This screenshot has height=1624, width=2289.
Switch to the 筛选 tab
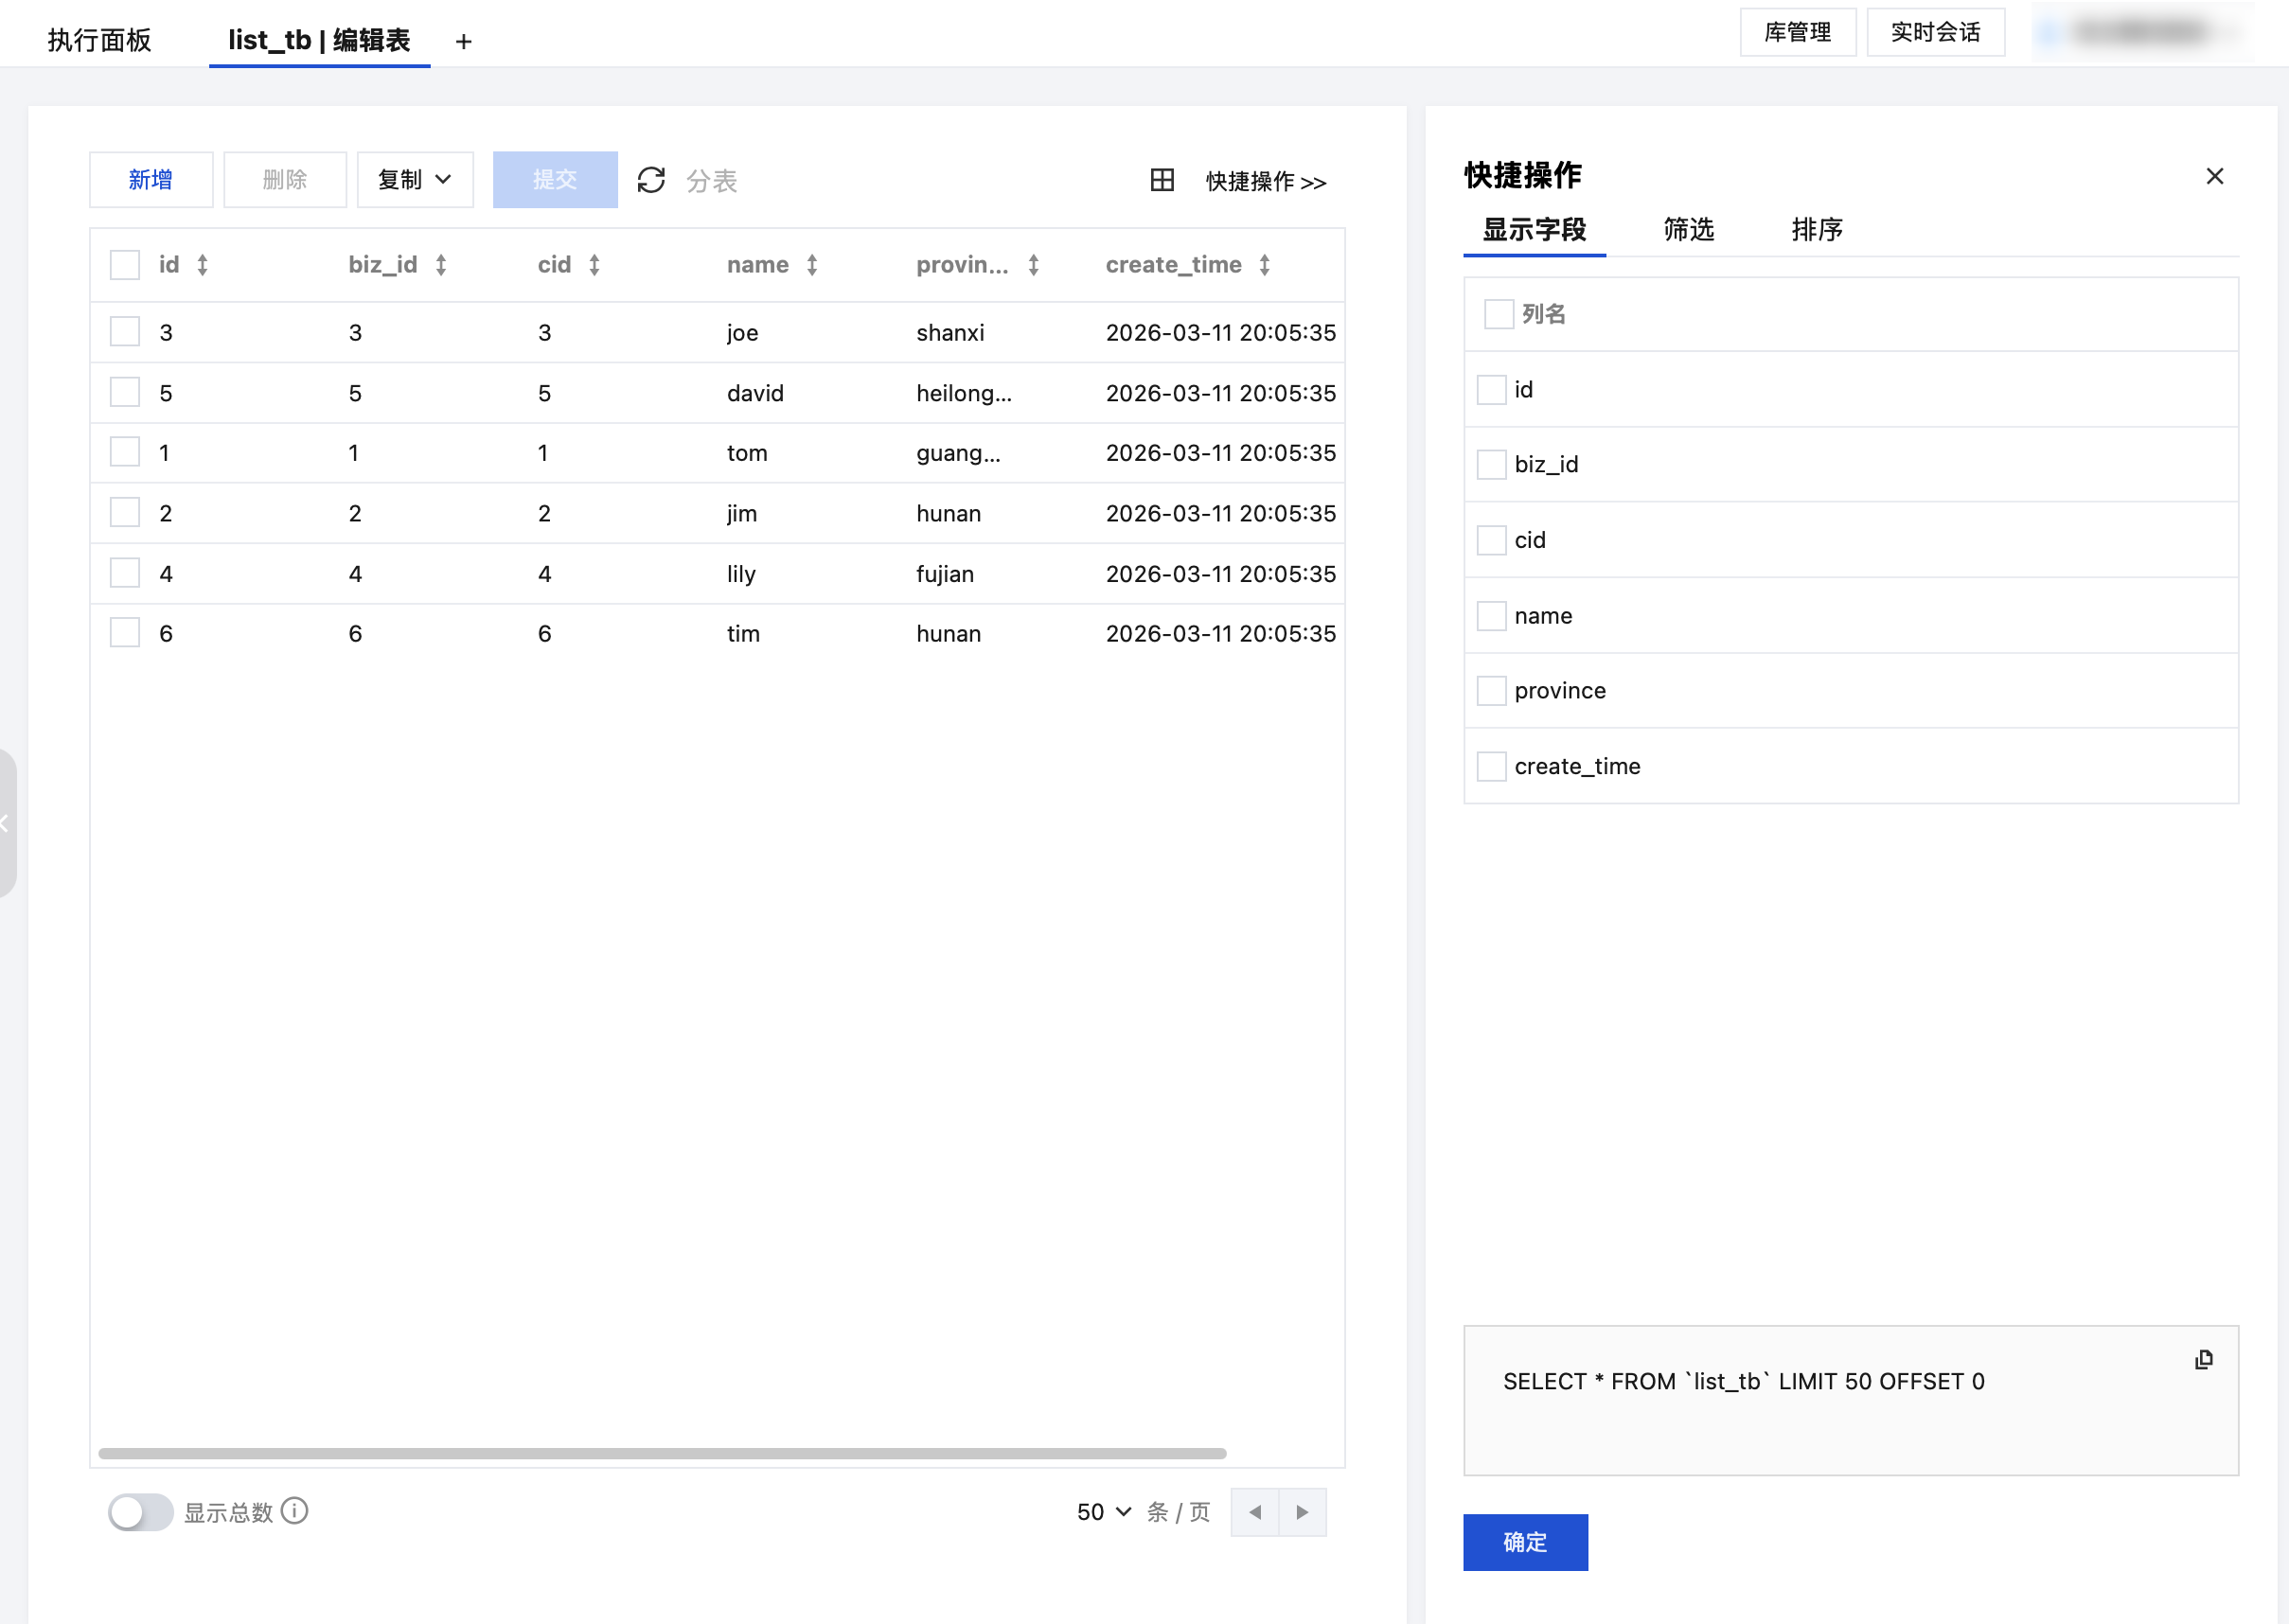click(x=1688, y=230)
